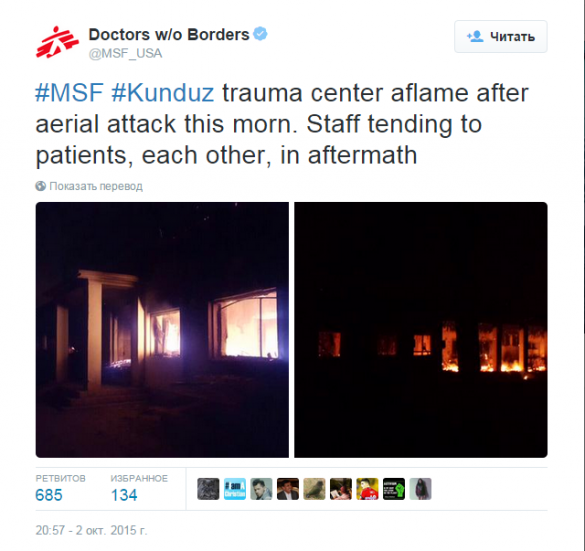Open the green fist avatar
The height and width of the screenshot is (551, 585).
click(394, 489)
